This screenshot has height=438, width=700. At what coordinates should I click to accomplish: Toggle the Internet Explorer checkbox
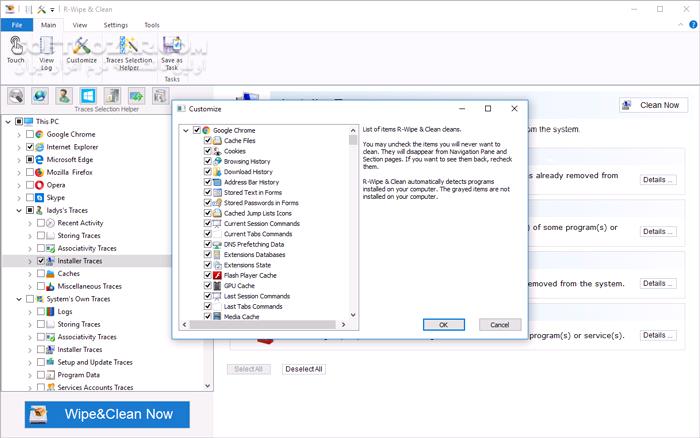[x=29, y=147]
